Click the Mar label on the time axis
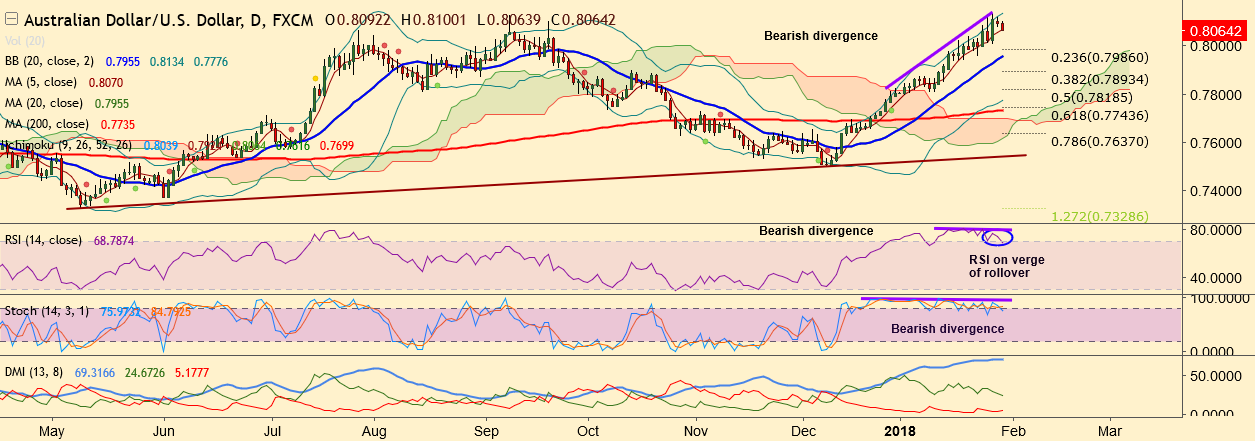The height and width of the screenshot is (441, 1255). (1109, 429)
